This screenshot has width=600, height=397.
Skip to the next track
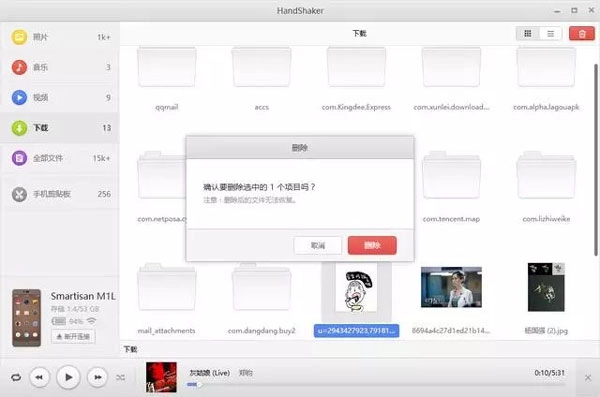(98, 377)
